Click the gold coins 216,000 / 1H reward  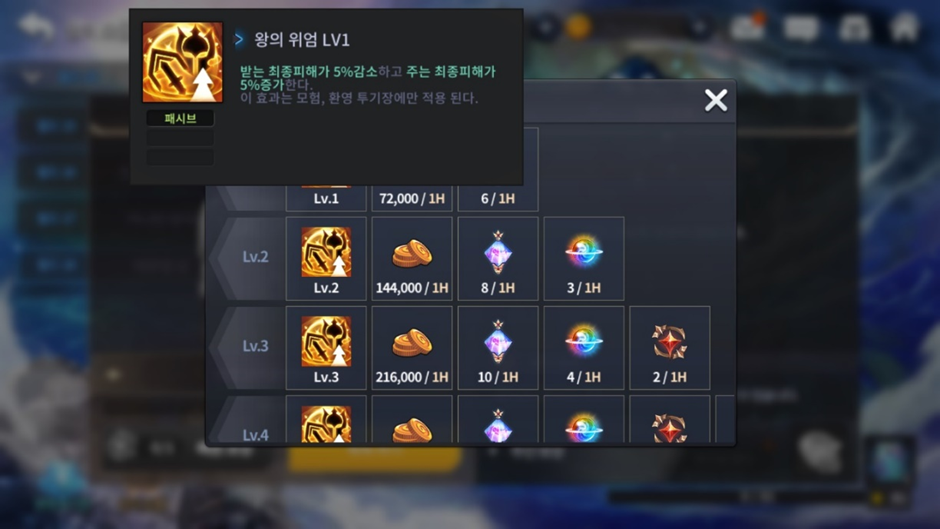coord(412,348)
